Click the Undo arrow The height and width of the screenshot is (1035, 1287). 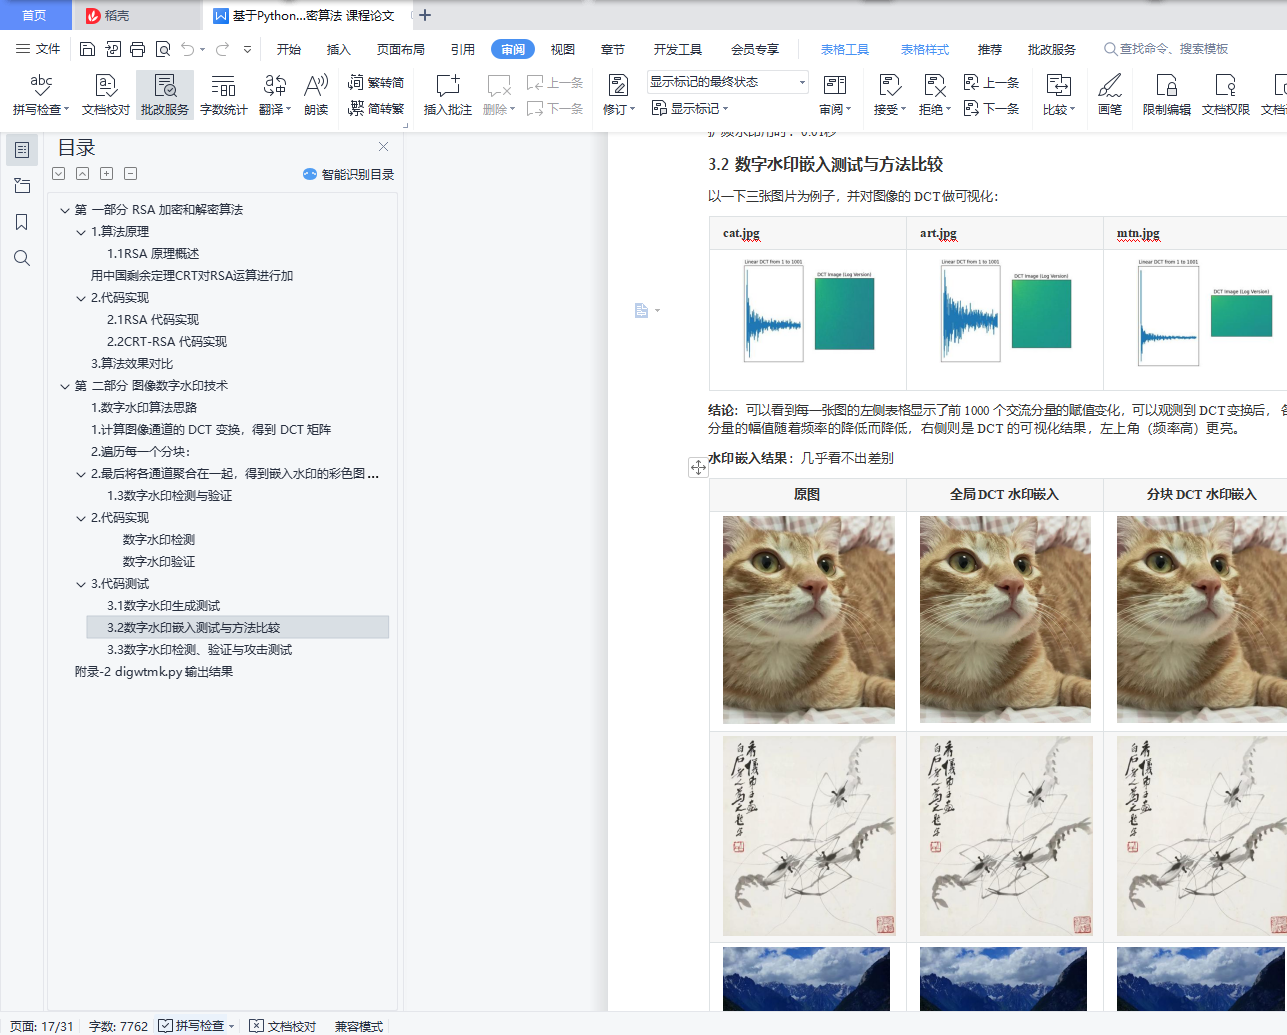pyautogui.click(x=187, y=49)
